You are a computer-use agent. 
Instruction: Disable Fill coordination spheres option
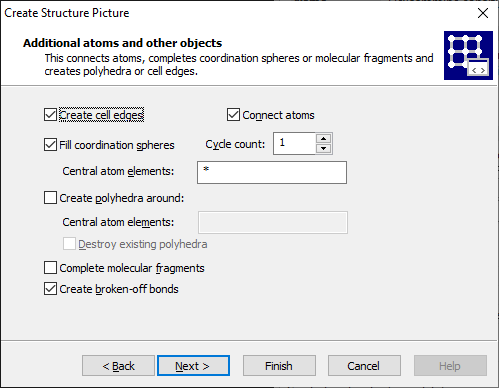pos(50,145)
